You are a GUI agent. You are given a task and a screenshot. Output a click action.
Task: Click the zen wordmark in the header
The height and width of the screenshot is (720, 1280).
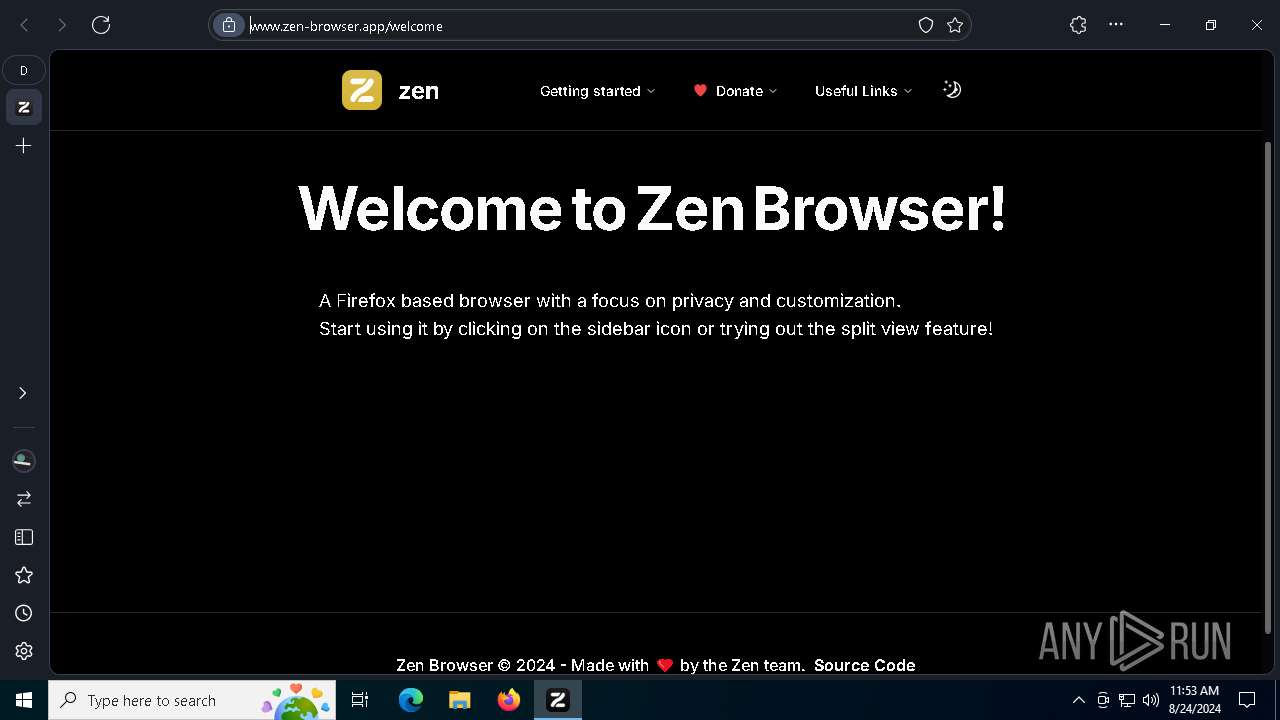point(418,91)
